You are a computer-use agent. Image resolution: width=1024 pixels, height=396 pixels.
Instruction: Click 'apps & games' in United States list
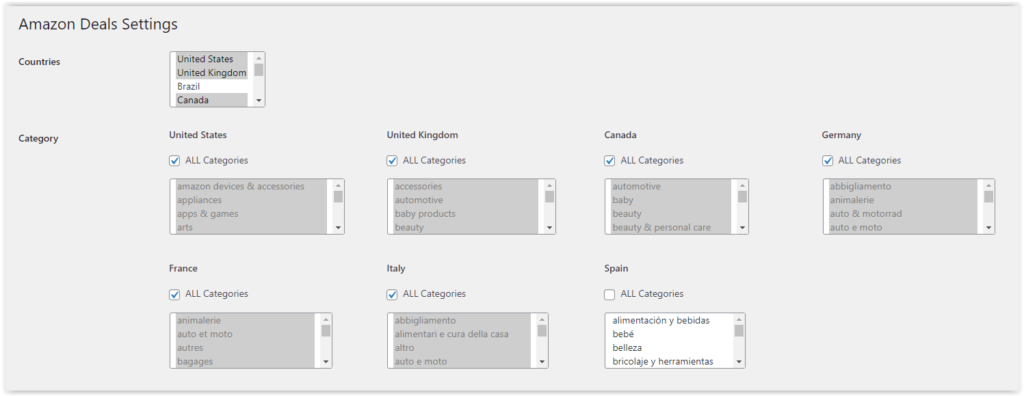pyautogui.click(x=251, y=214)
